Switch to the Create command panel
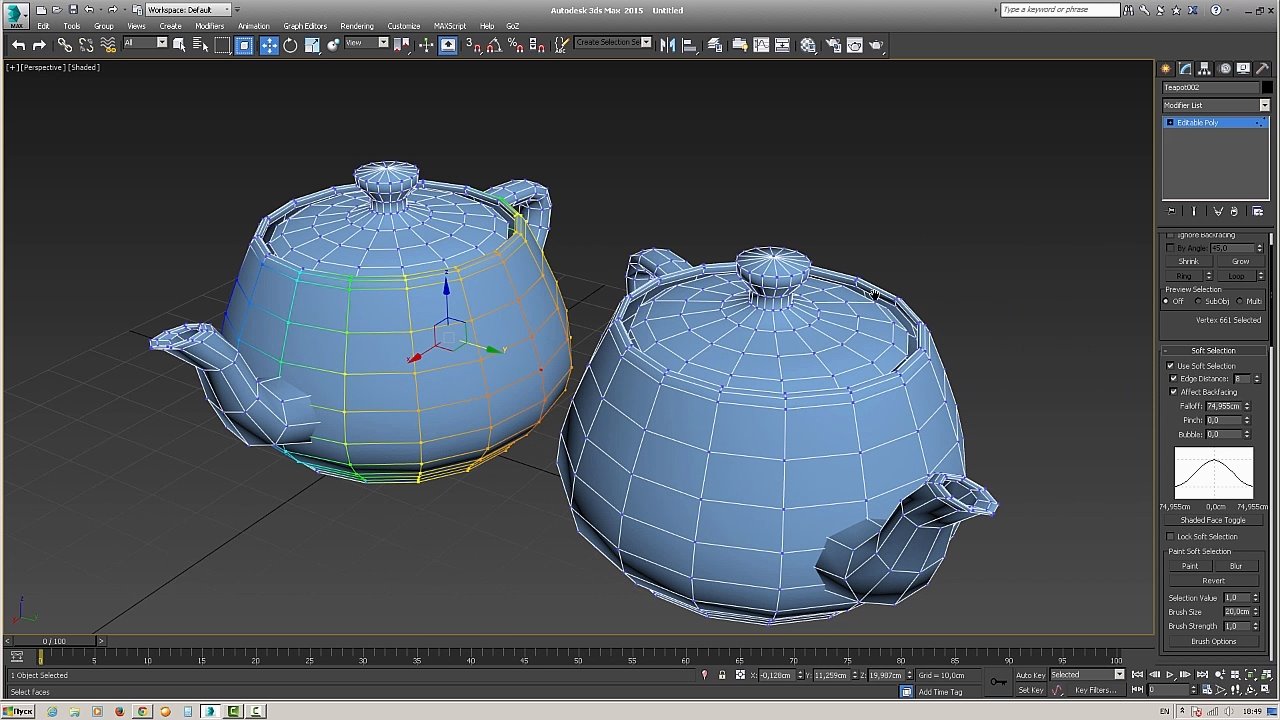Viewport: 1280px width, 720px height. tap(1166, 68)
